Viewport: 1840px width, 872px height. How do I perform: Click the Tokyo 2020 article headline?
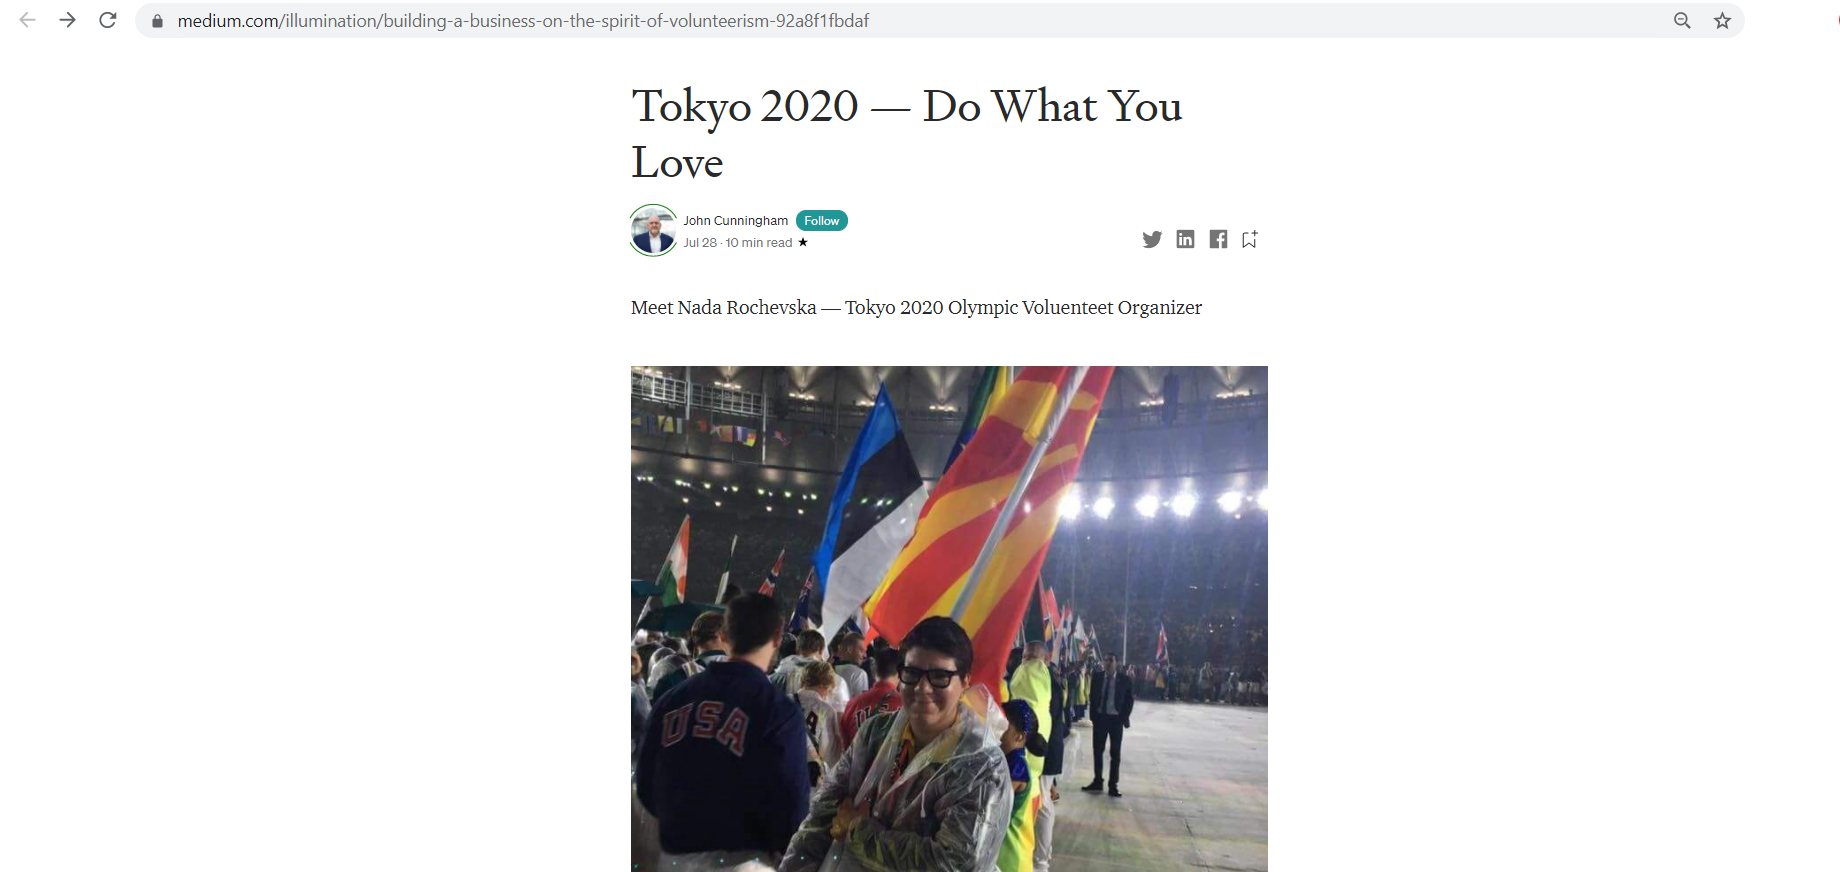click(x=906, y=134)
